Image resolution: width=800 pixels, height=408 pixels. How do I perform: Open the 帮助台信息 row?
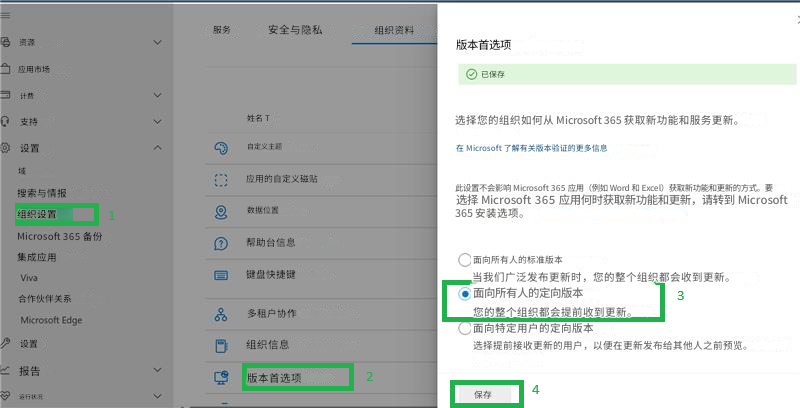[321, 243]
